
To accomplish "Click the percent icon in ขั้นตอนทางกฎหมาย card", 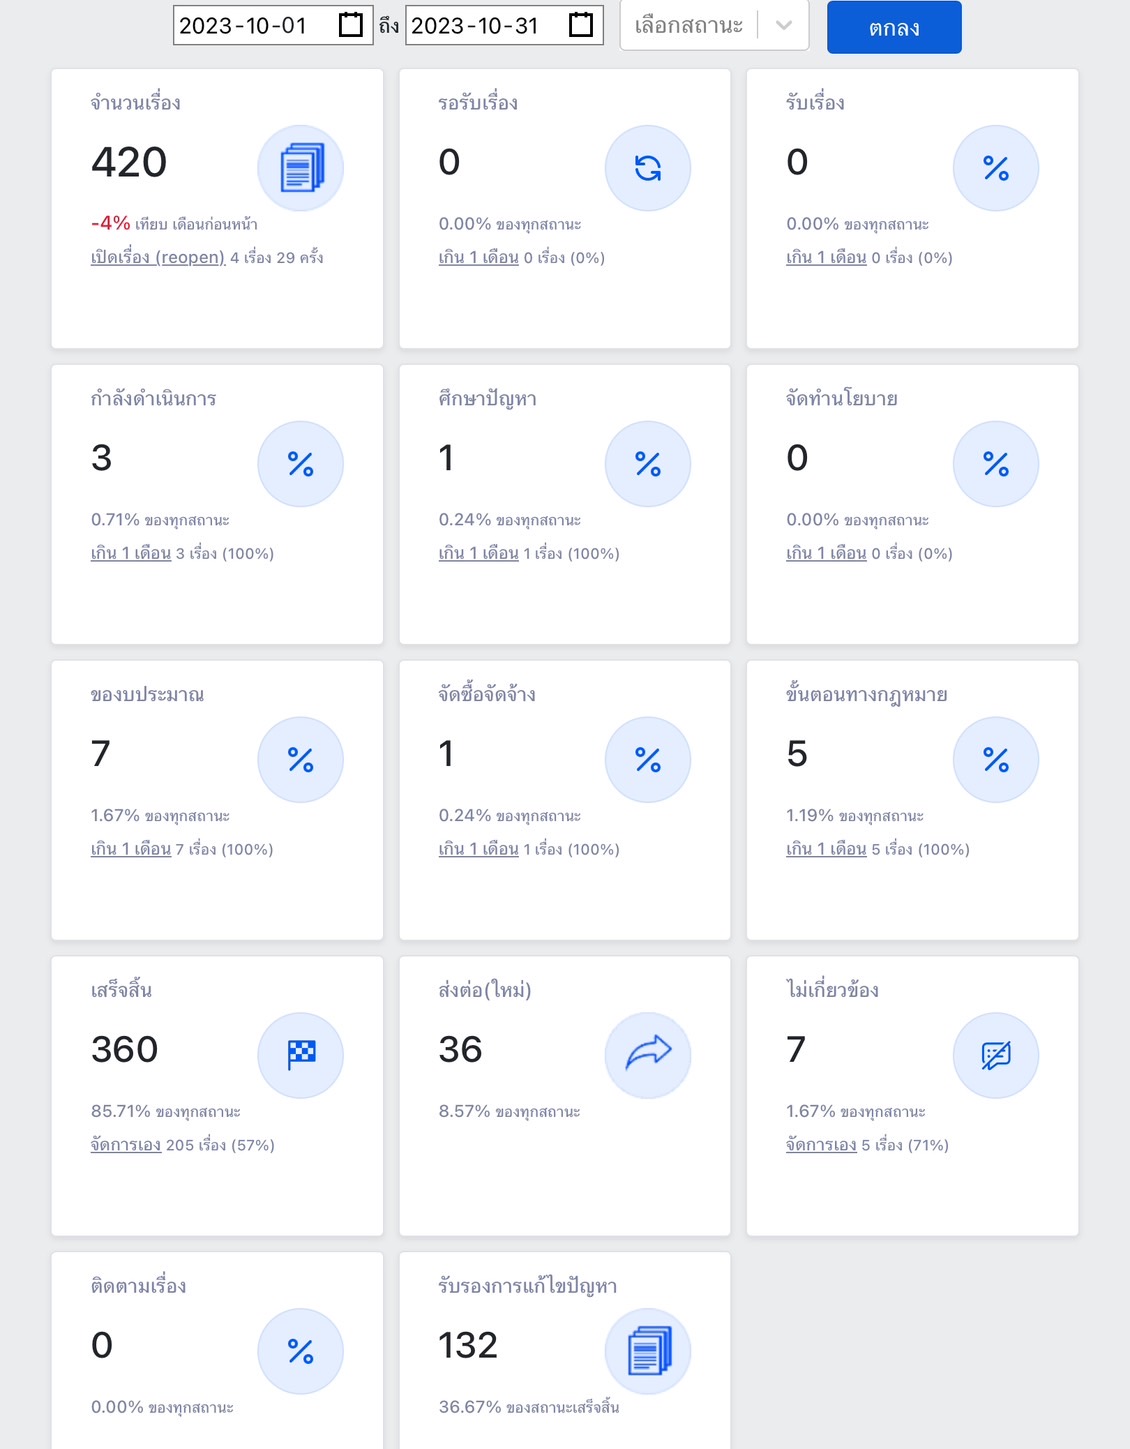I will [996, 760].
